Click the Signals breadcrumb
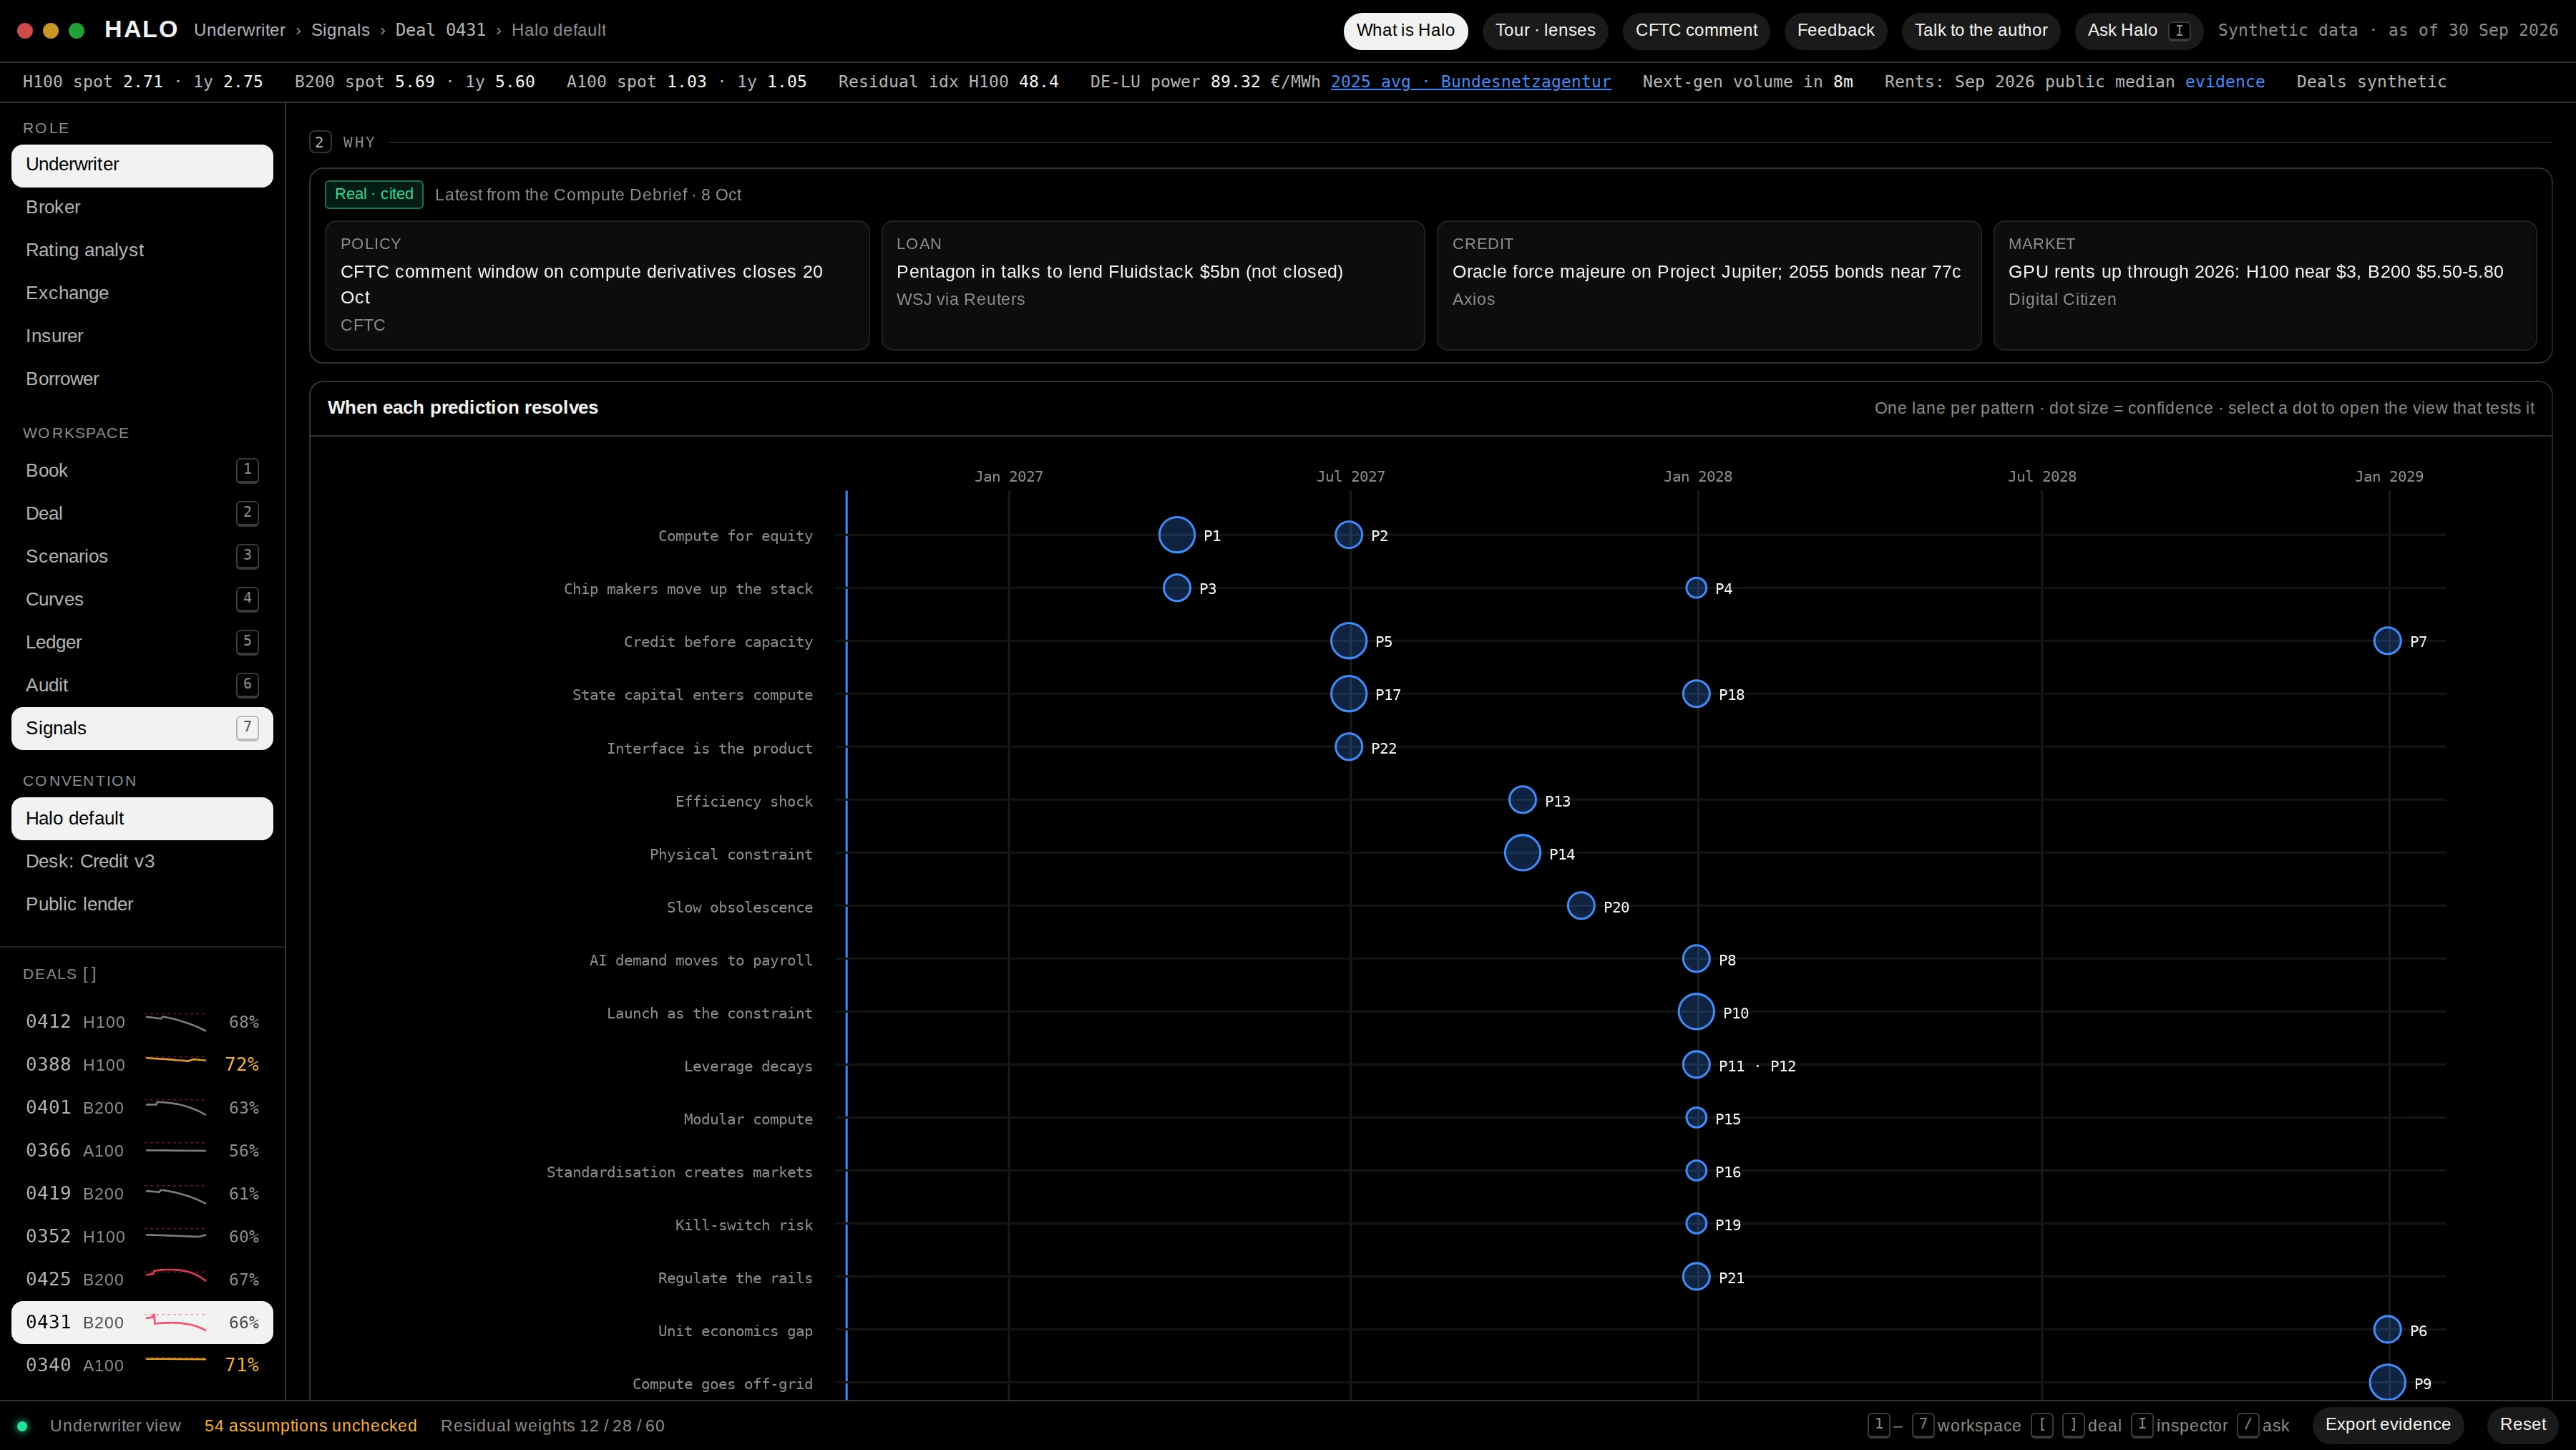 tap(340, 30)
